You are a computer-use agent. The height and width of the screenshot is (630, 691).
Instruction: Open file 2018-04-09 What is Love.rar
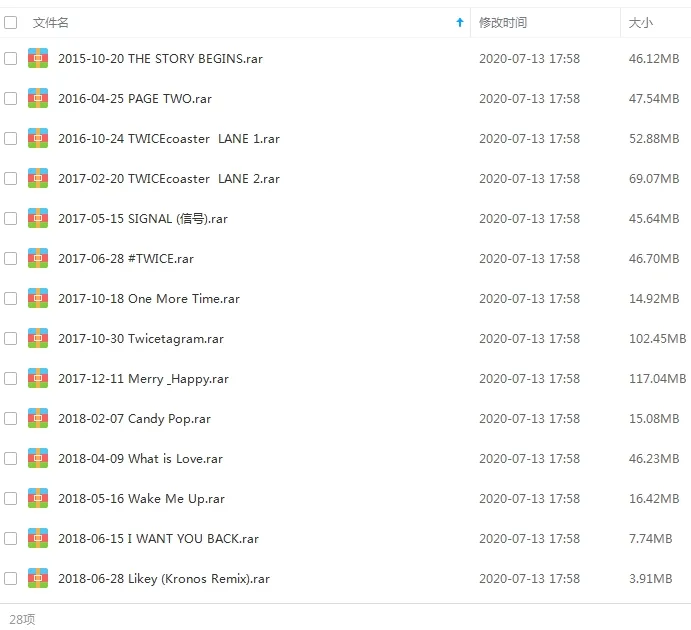click(x=141, y=459)
